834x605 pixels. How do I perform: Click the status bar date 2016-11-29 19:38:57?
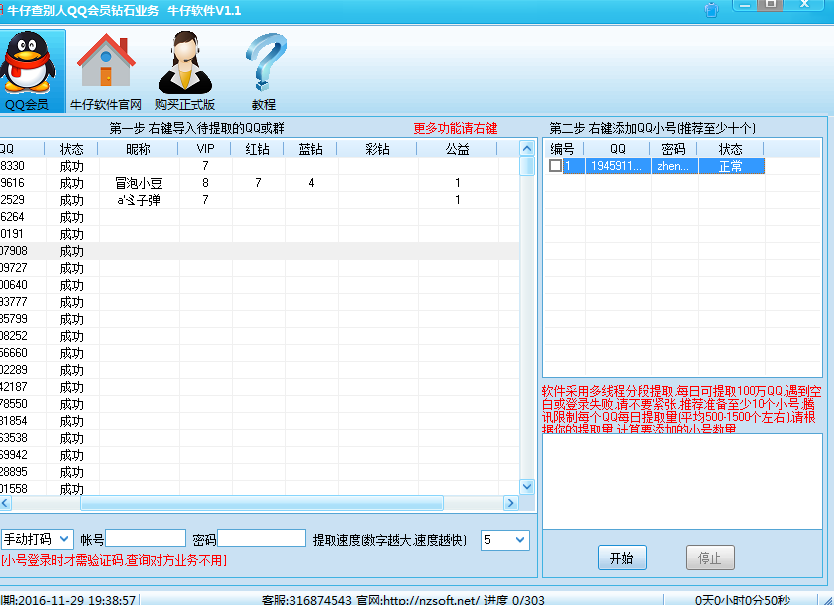pyautogui.click(x=78, y=600)
